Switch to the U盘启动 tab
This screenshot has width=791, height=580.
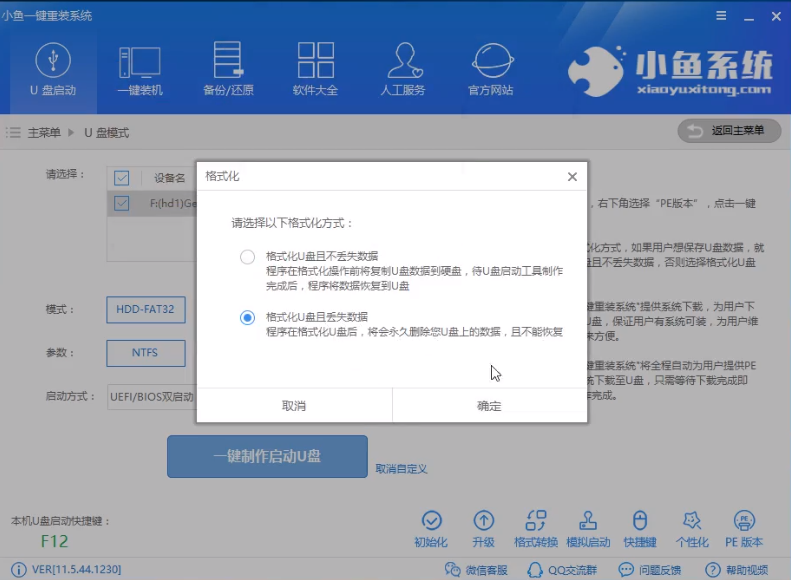52,69
